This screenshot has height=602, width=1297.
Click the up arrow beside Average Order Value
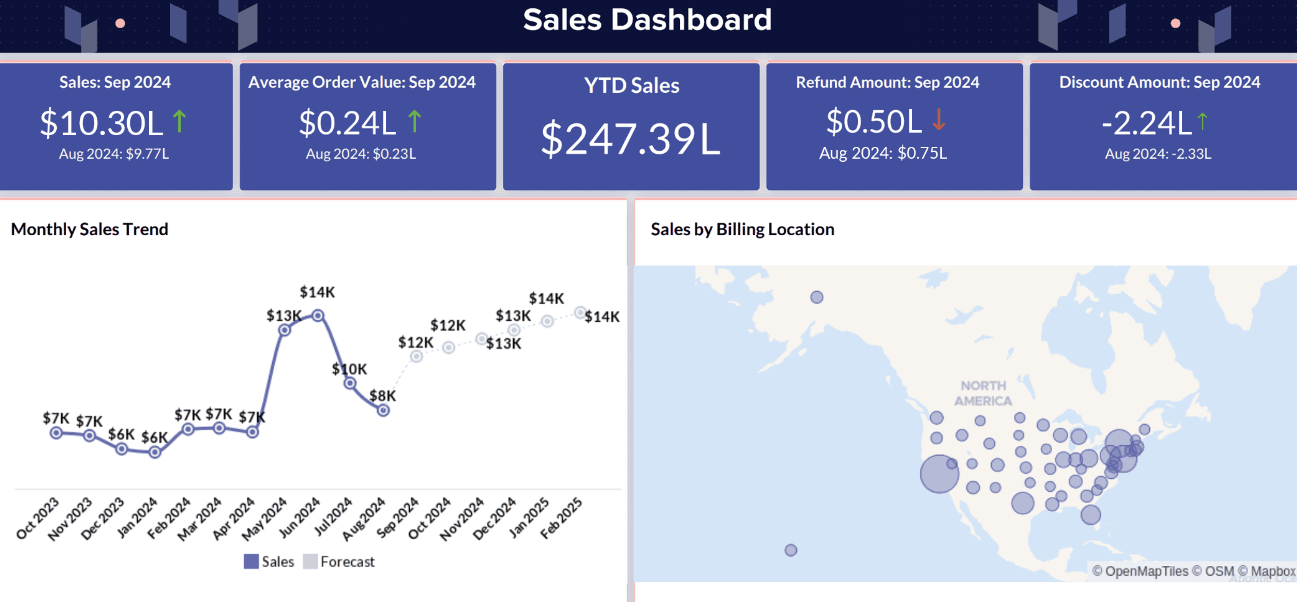pyautogui.click(x=414, y=122)
